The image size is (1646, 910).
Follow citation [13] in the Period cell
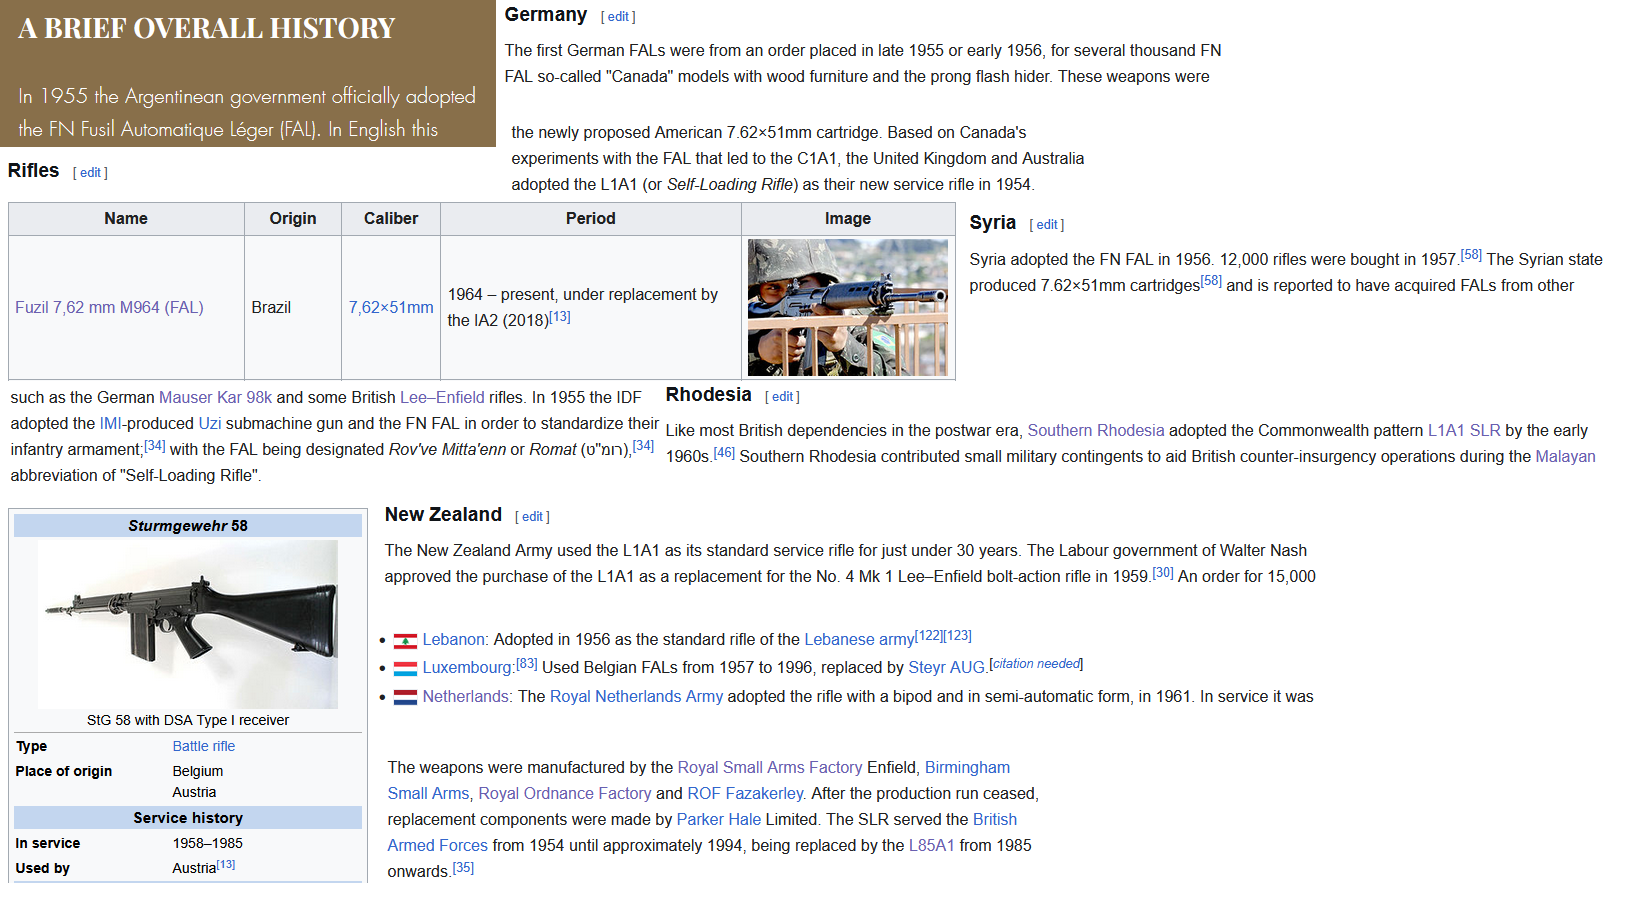coord(560,317)
